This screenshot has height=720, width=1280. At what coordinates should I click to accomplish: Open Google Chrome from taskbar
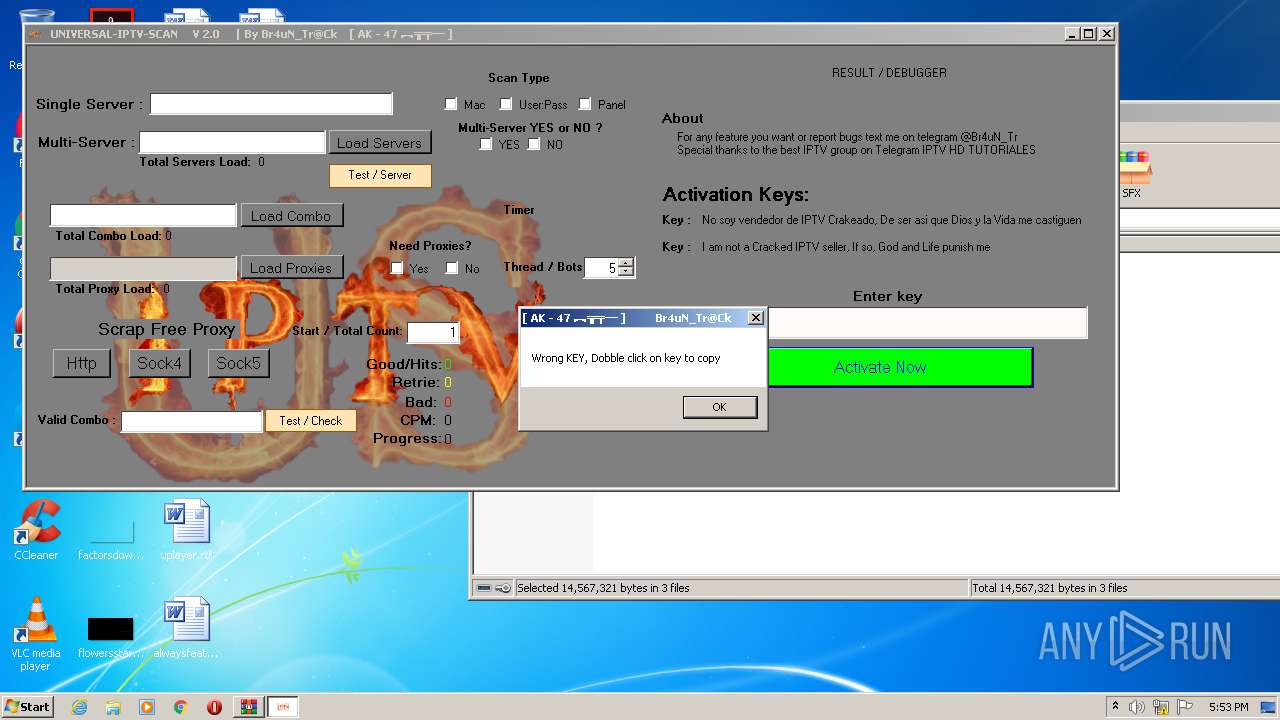(180, 707)
